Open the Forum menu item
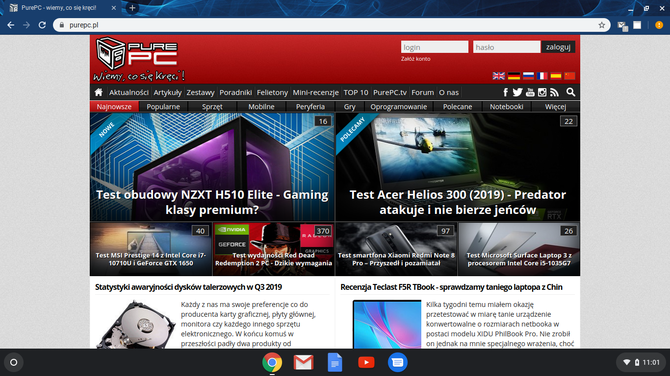The height and width of the screenshot is (376, 670). [x=423, y=92]
